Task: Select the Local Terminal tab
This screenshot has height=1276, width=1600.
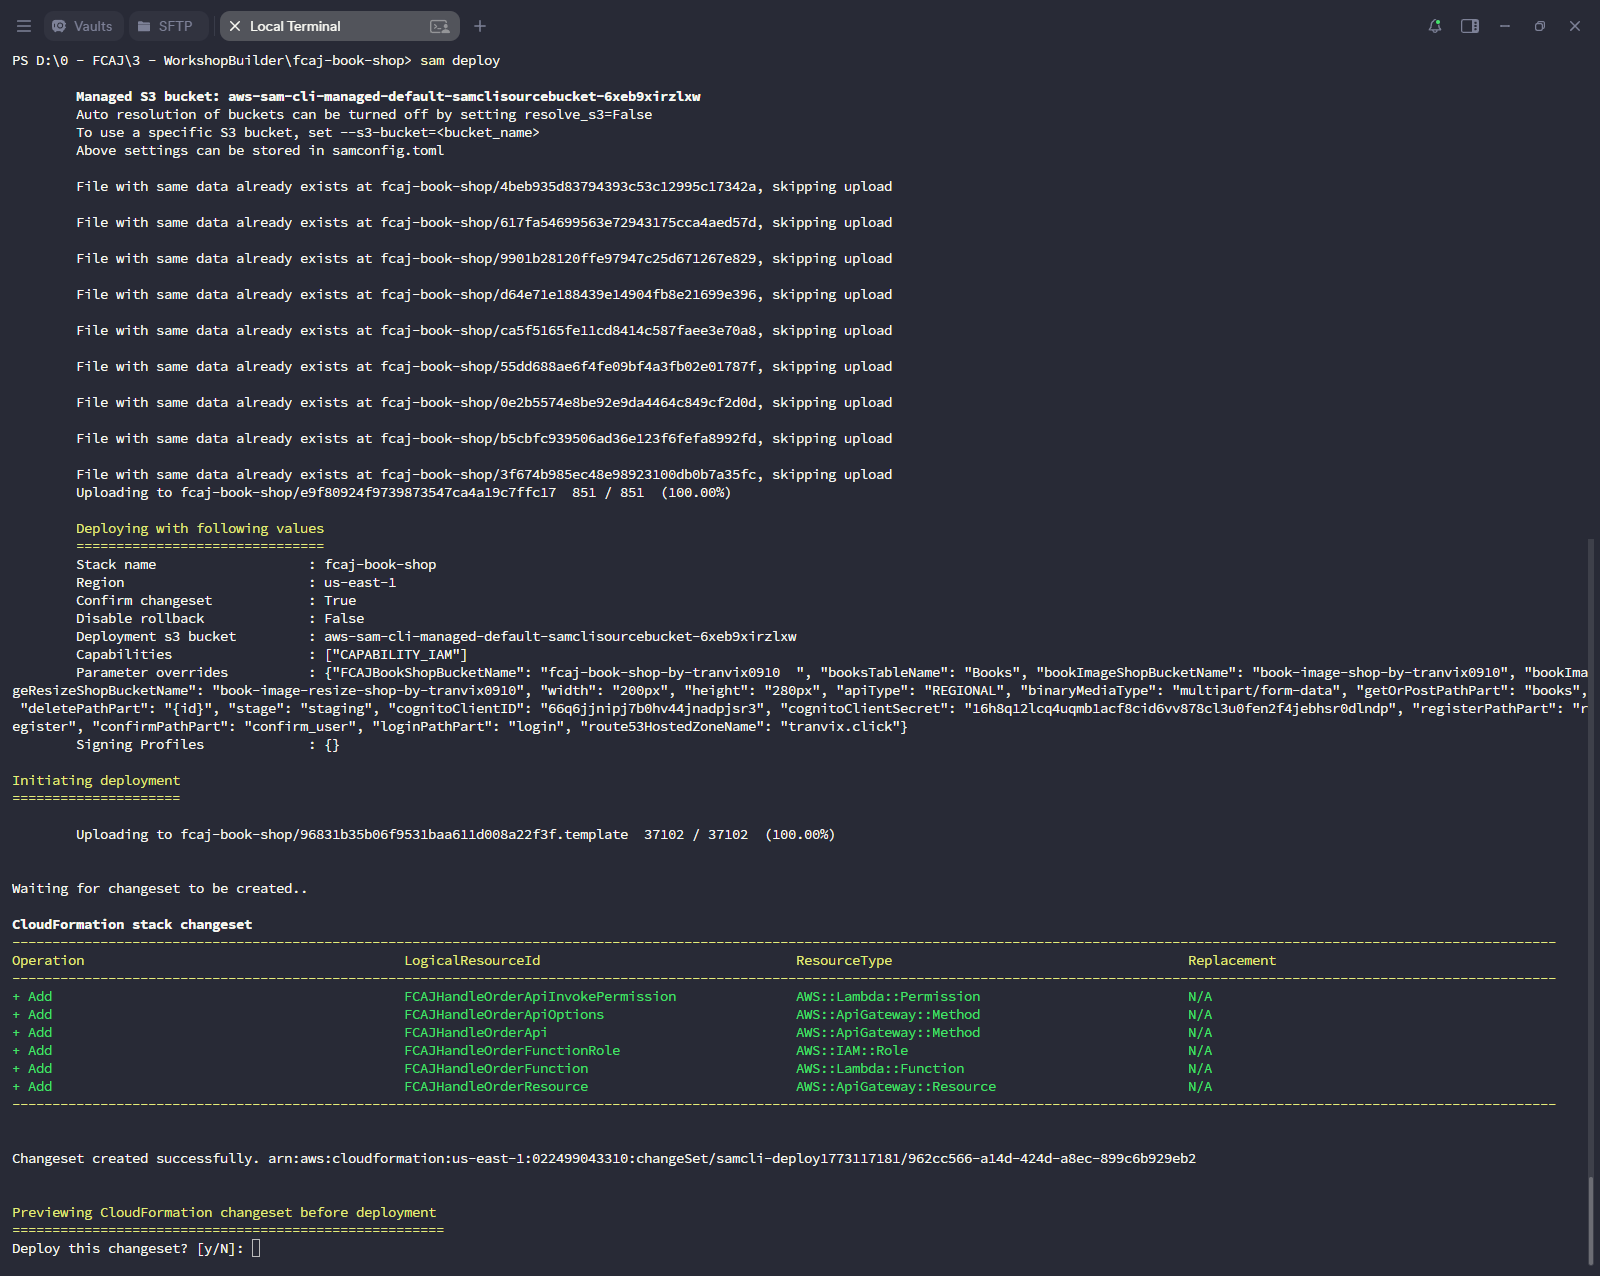Action: 339,26
